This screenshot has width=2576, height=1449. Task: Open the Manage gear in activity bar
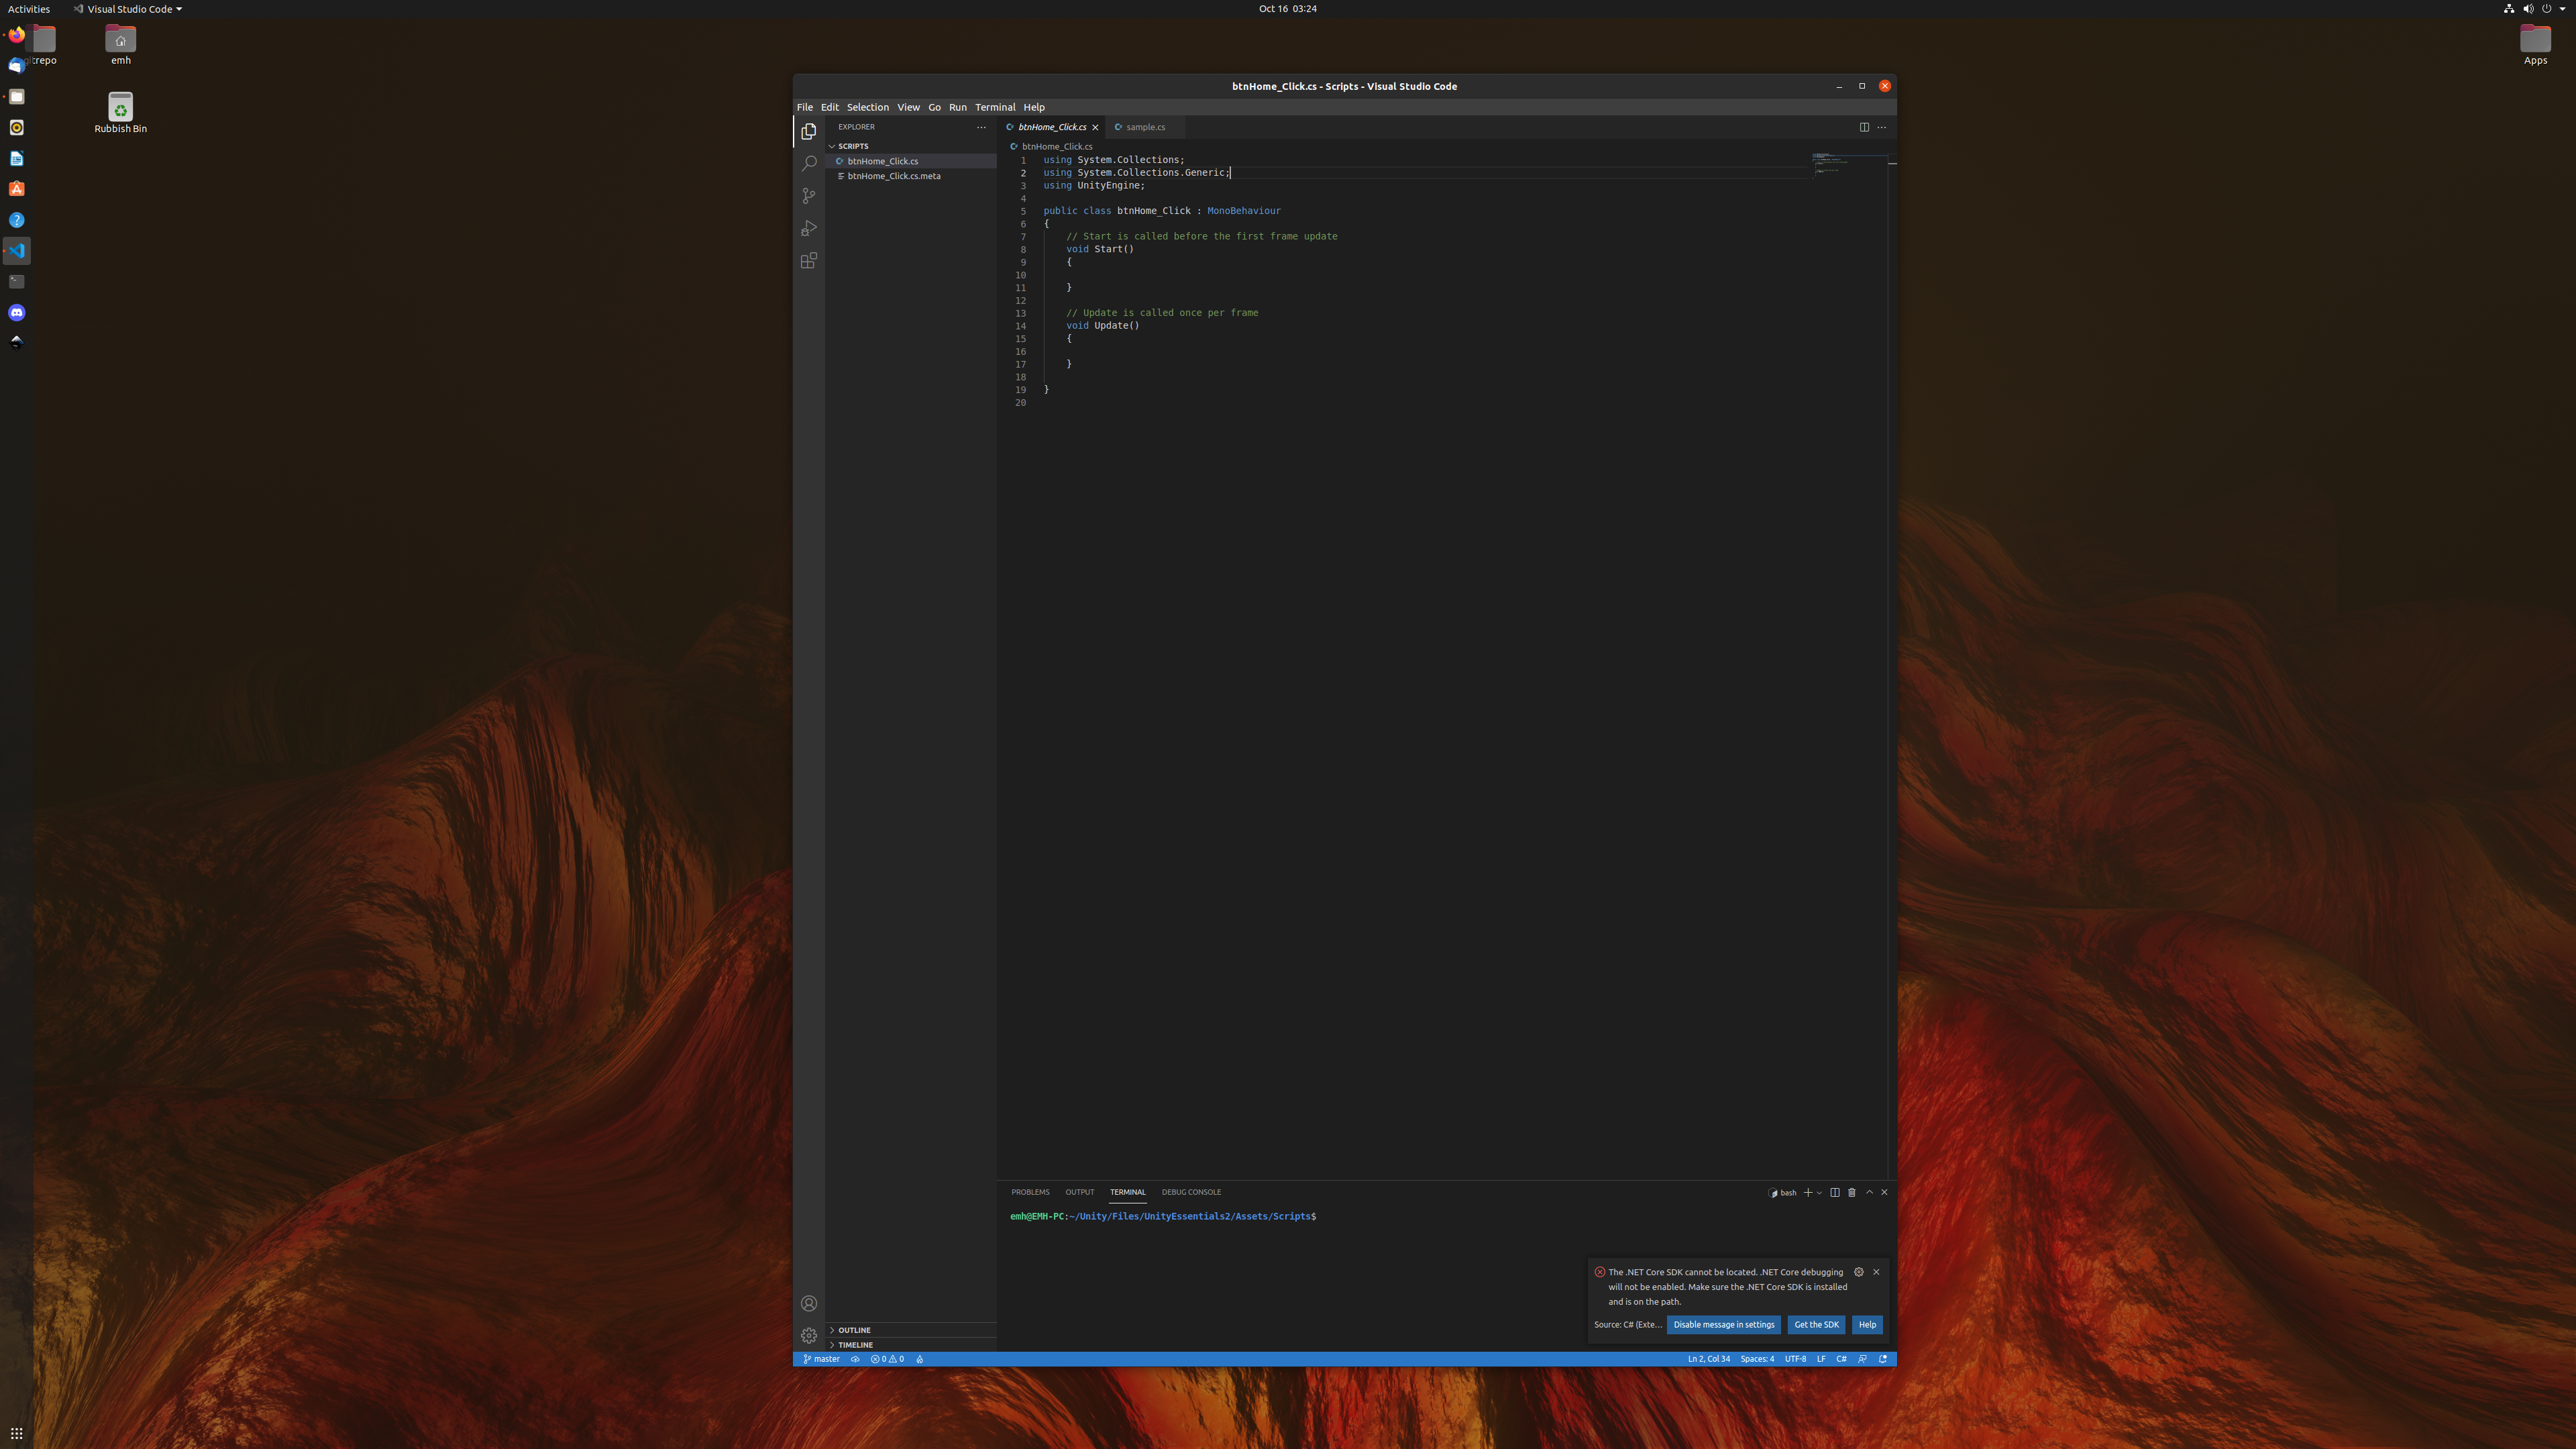[x=809, y=1336]
